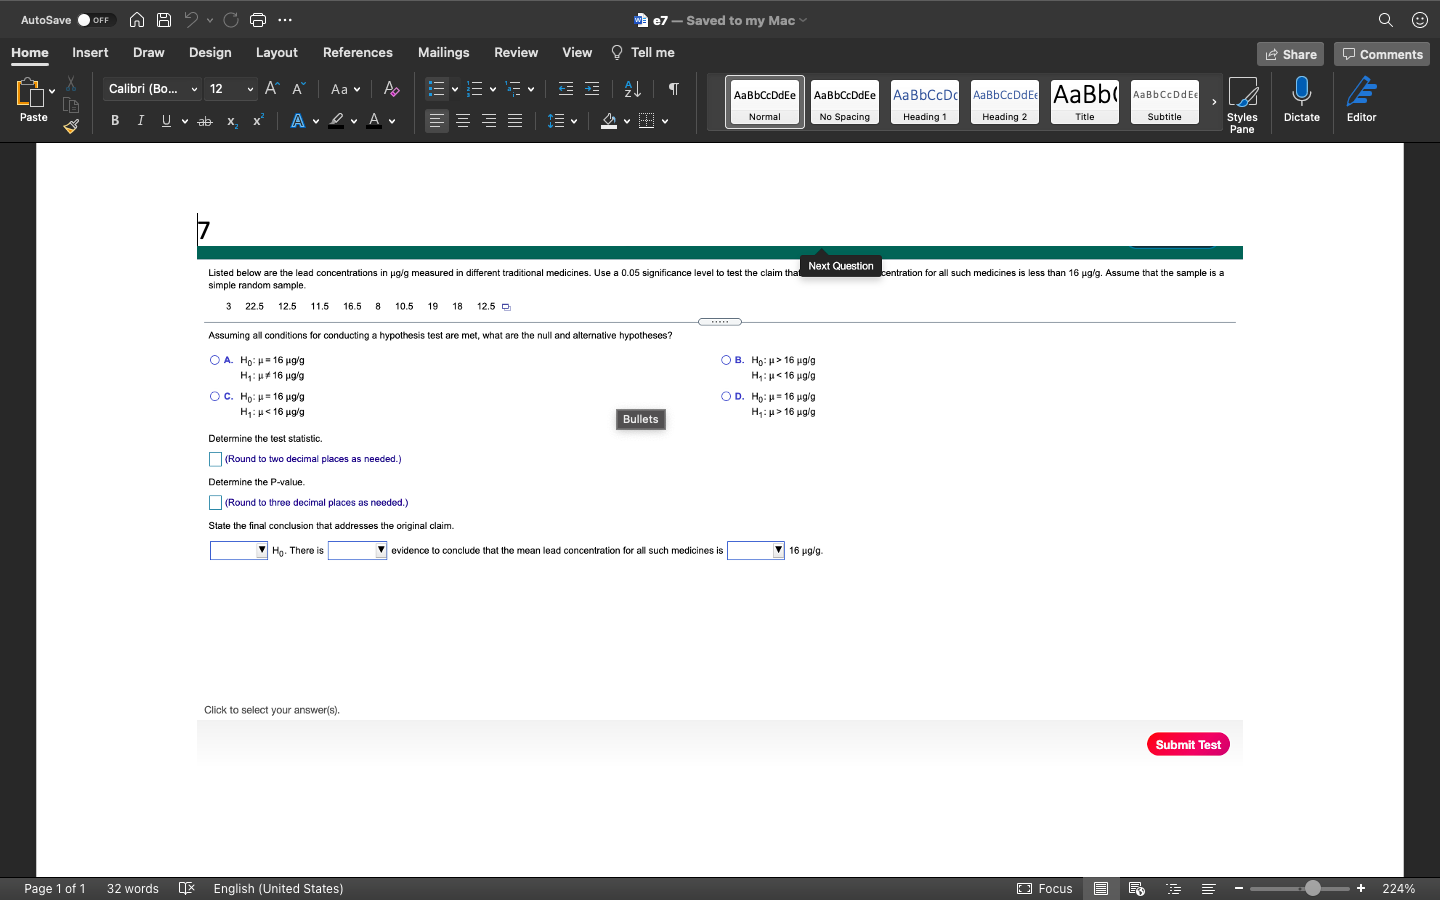Center align the paragraph
1440x900 pixels.
(463, 121)
